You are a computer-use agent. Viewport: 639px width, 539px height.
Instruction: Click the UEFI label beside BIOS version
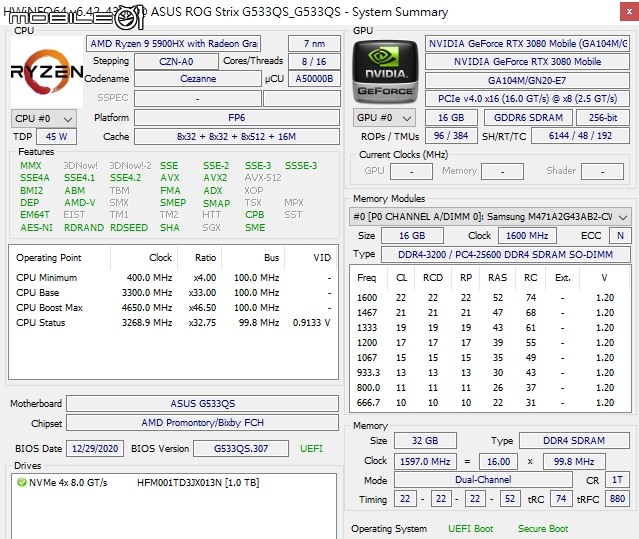pyautogui.click(x=311, y=449)
